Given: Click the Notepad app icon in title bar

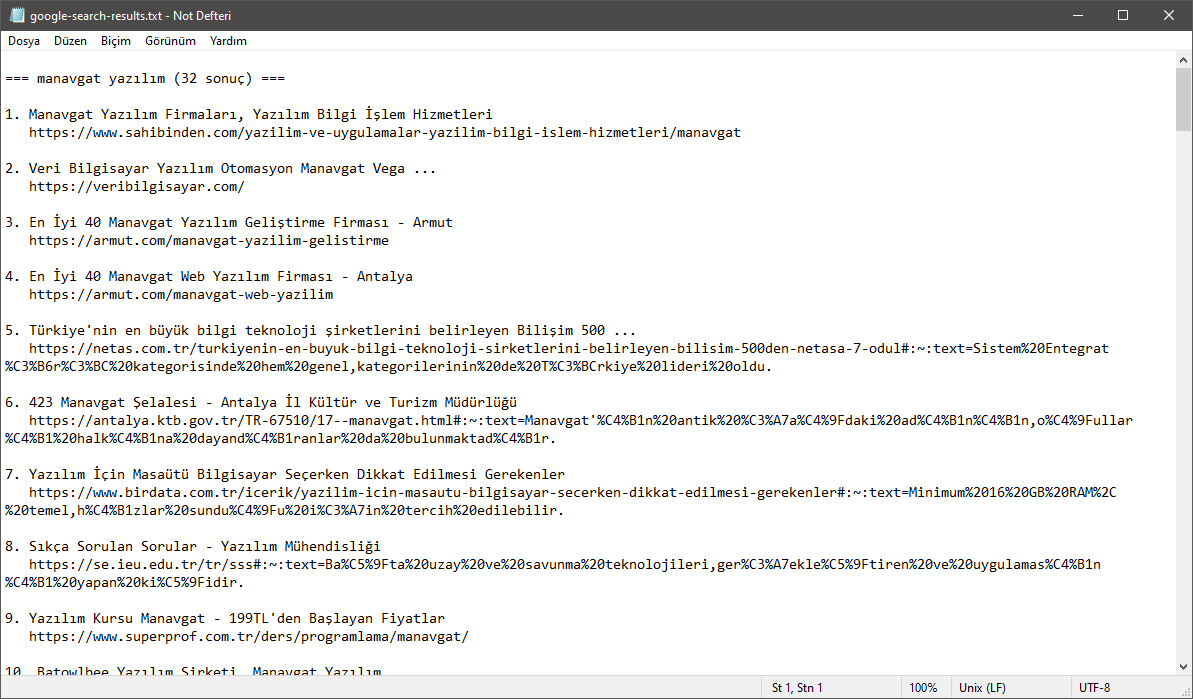Looking at the screenshot, I should 17,15.
